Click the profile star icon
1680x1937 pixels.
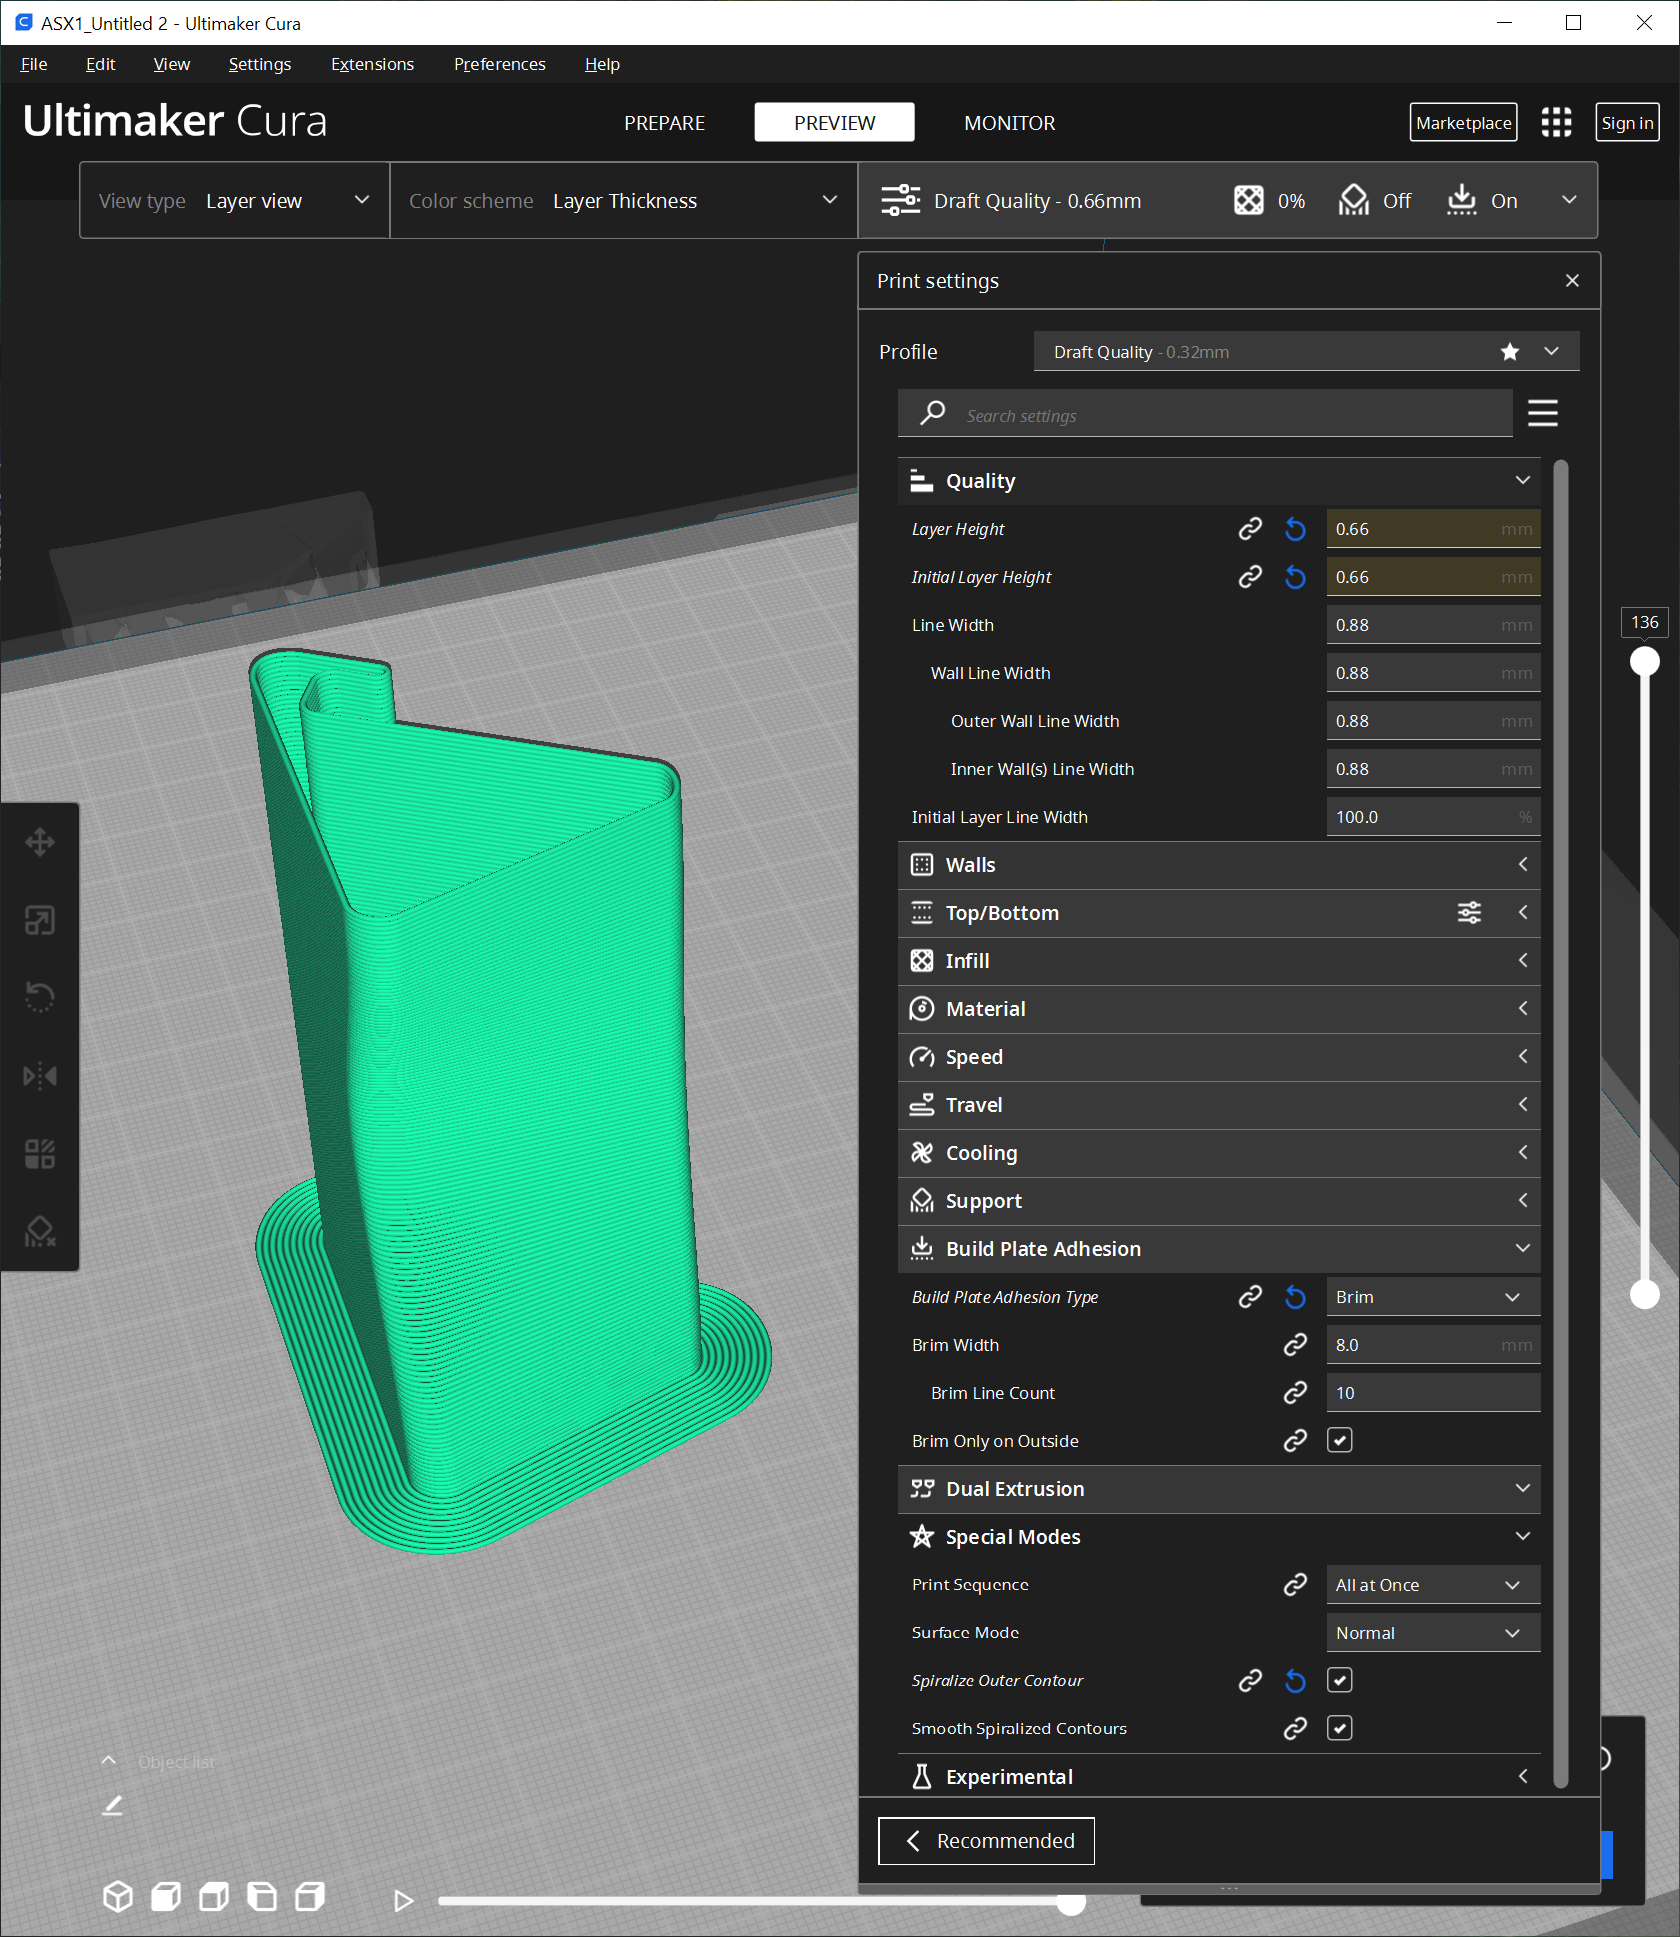point(1510,352)
